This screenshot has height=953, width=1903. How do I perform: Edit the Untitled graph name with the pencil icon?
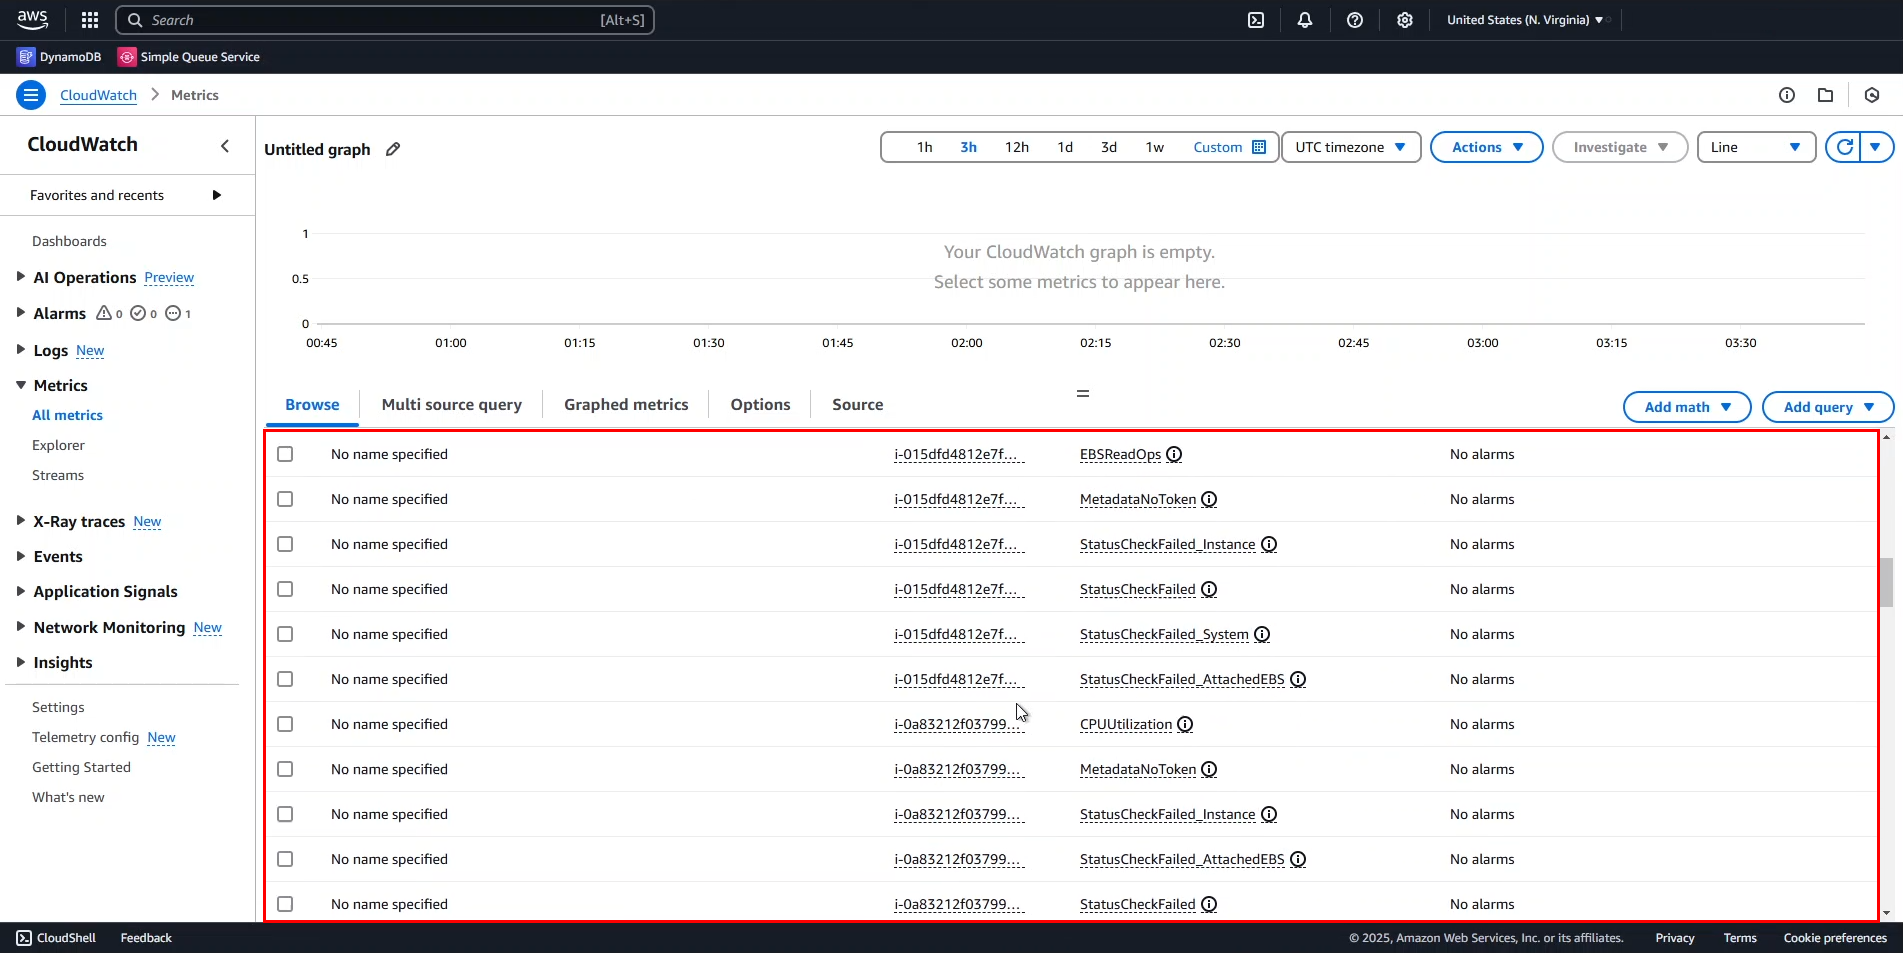393,149
